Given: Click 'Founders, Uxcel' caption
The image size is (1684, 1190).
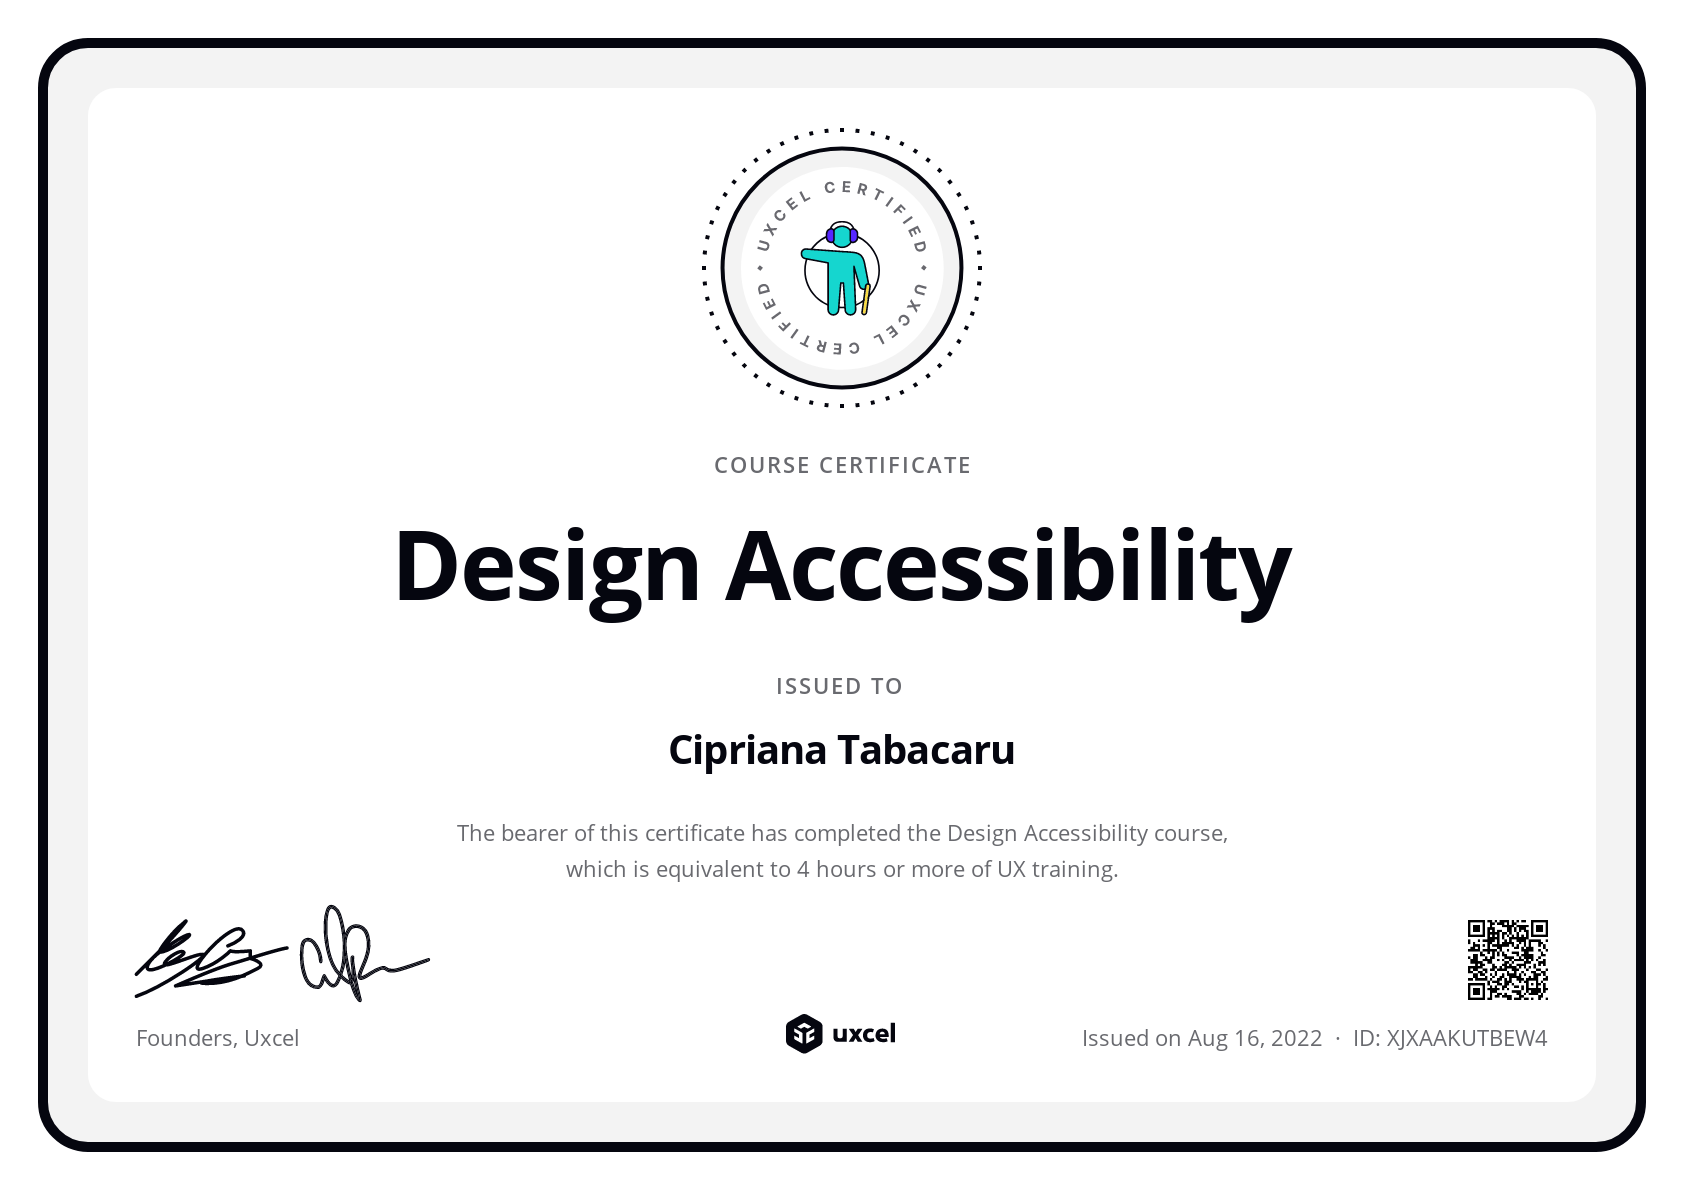Looking at the screenshot, I should click(218, 1038).
